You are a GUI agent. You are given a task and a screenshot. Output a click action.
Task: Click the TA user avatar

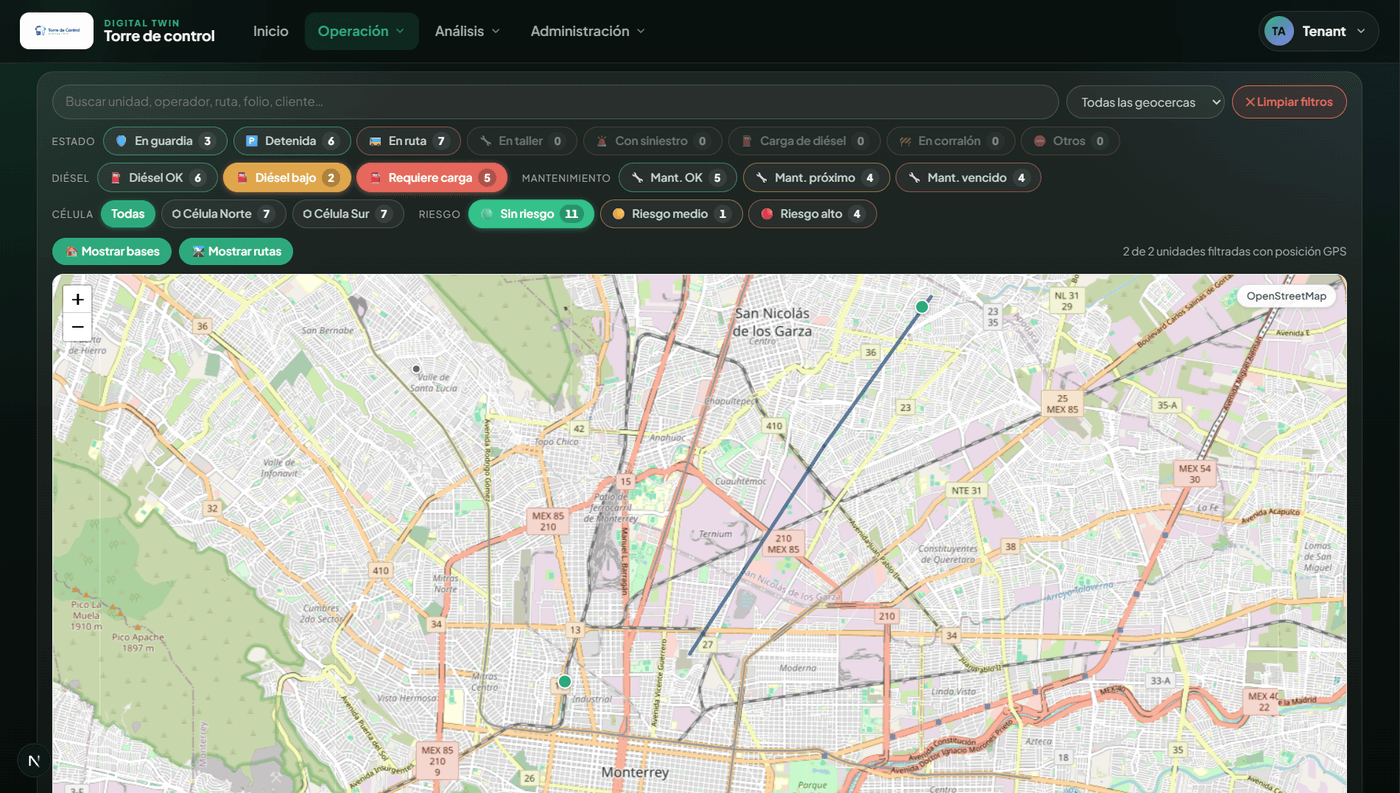(1279, 31)
